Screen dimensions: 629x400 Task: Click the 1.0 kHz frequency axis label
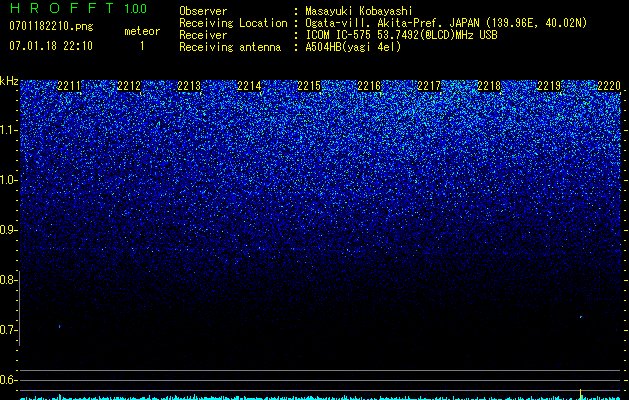[8, 180]
